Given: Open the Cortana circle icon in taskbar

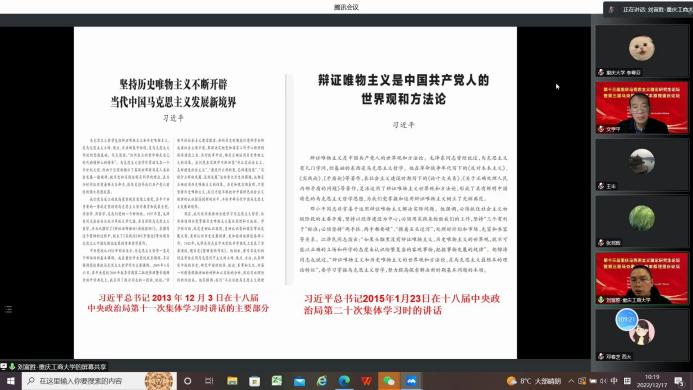Looking at the screenshot, I should click(187, 381).
